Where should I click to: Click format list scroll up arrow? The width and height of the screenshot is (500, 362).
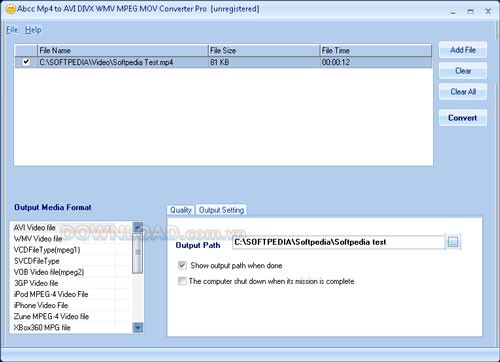pyautogui.click(x=138, y=227)
